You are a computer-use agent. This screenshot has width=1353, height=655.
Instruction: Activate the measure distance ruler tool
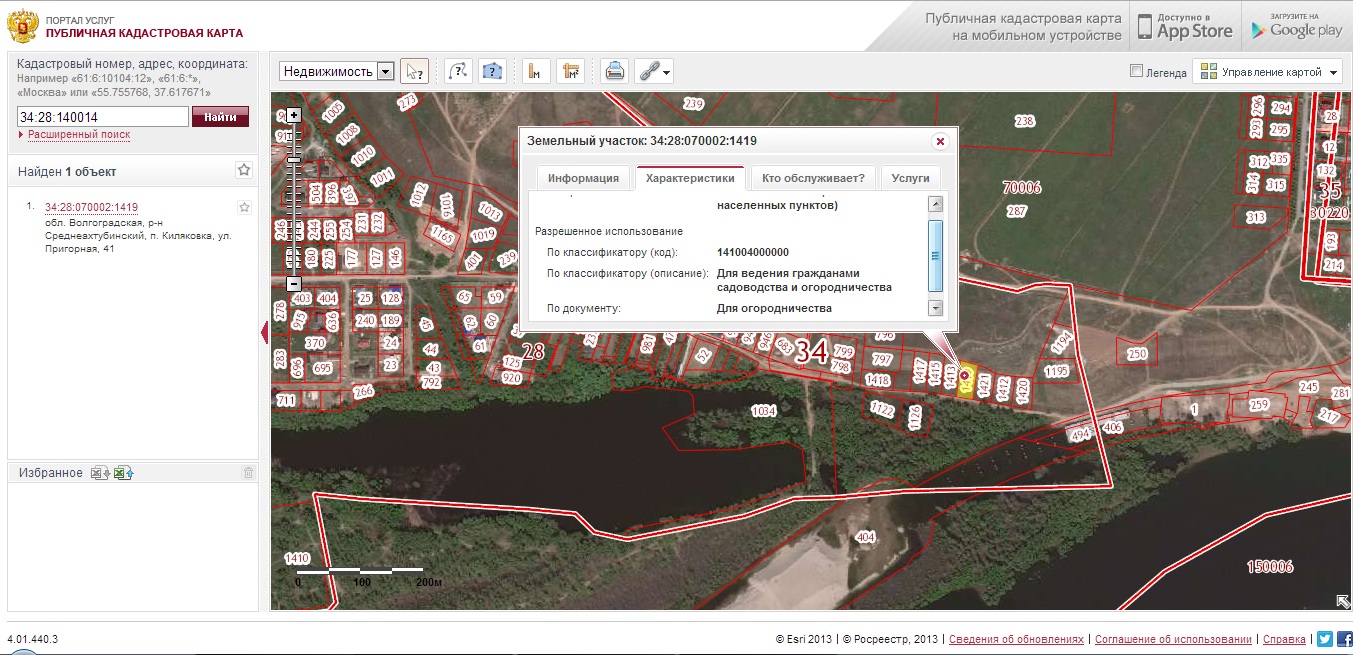pos(536,71)
